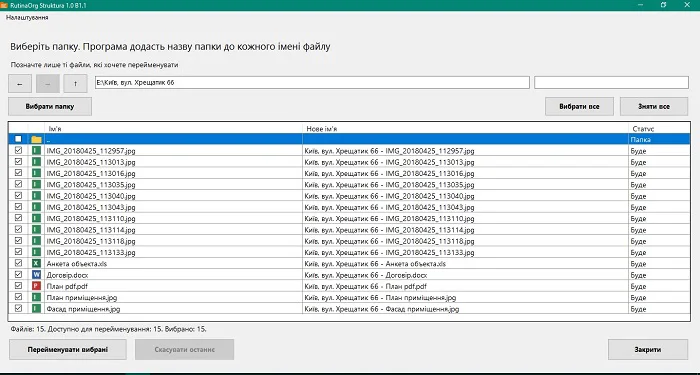This screenshot has width=700, height=375.
Task: Click Excel icon of Анкета объекта.xls
Action: coord(37,263)
